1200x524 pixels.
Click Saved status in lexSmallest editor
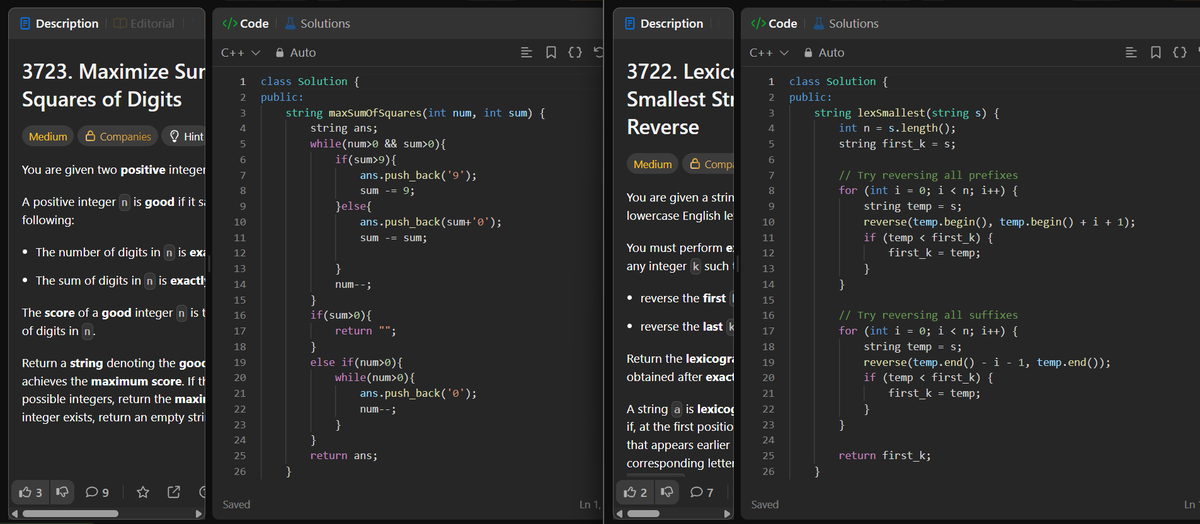(764, 505)
